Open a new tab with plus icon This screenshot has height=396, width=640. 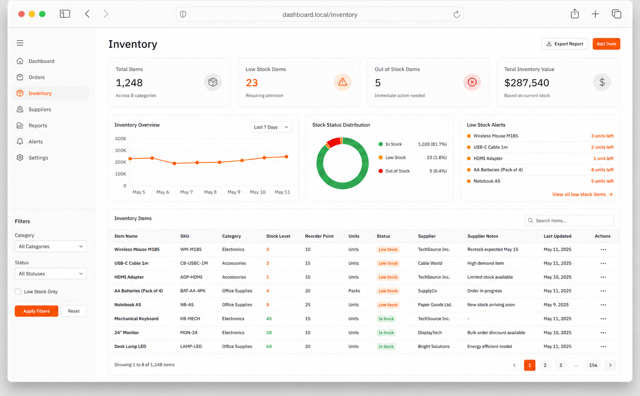pyautogui.click(x=595, y=14)
